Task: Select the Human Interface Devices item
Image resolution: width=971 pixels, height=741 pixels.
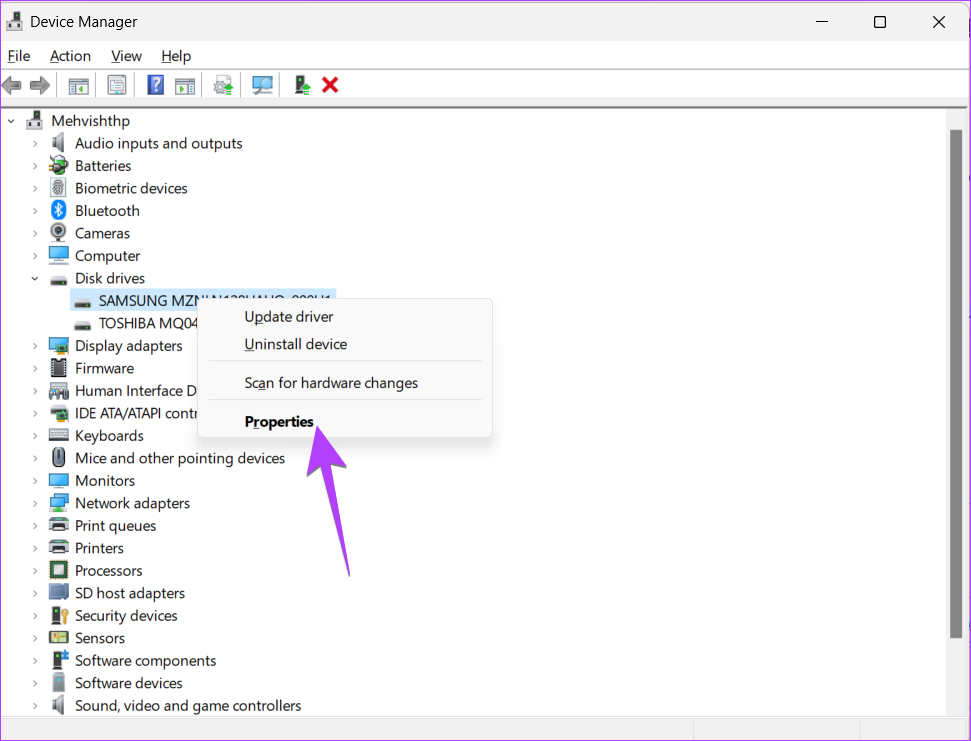Action: (x=136, y=391)
